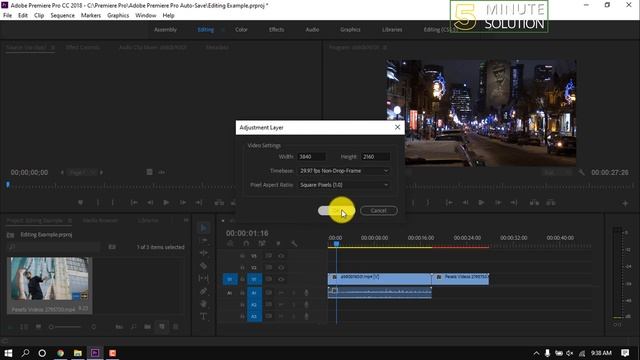The image size is (640, 360).
Task: Select the Track Select Forward tool
Action: pos(204,240)
